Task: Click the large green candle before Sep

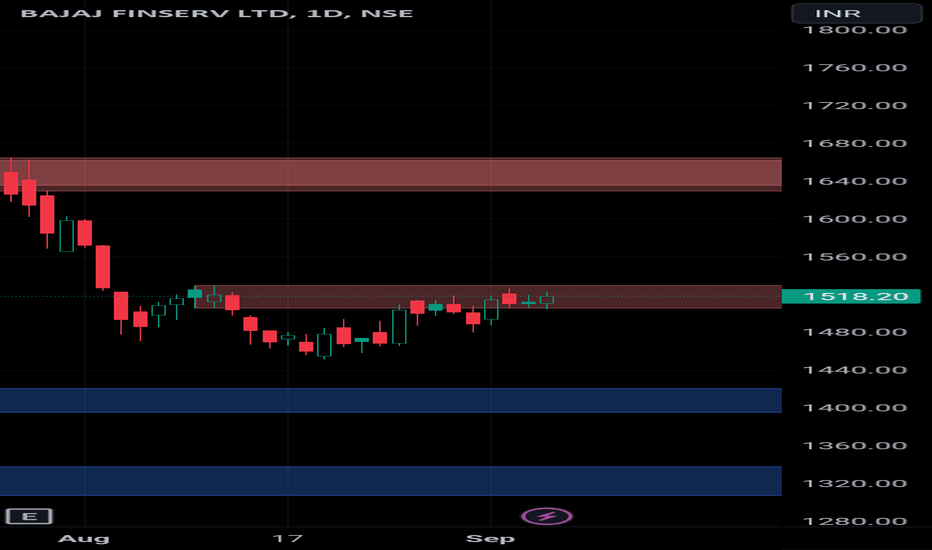Action: click(399, 326)
